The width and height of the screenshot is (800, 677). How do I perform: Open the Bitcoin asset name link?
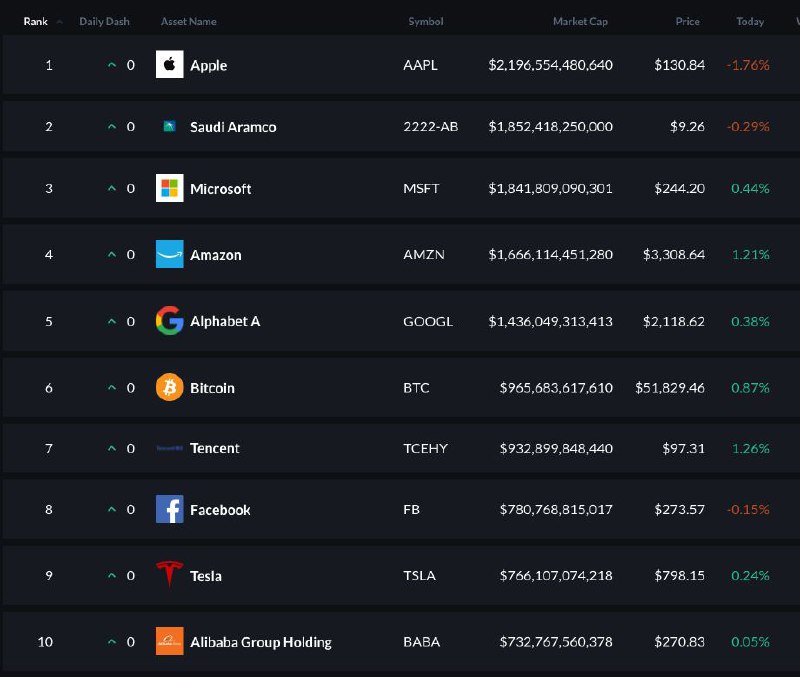(x=212, y=388)
